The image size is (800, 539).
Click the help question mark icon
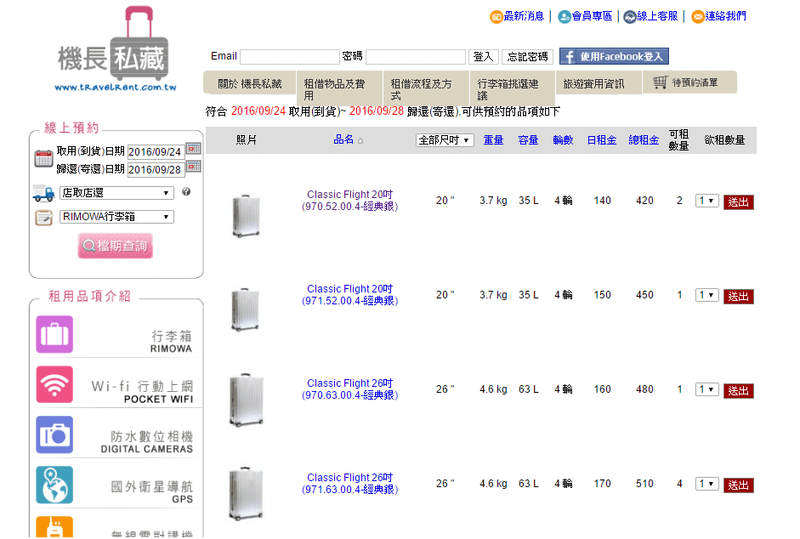(186, 192)
